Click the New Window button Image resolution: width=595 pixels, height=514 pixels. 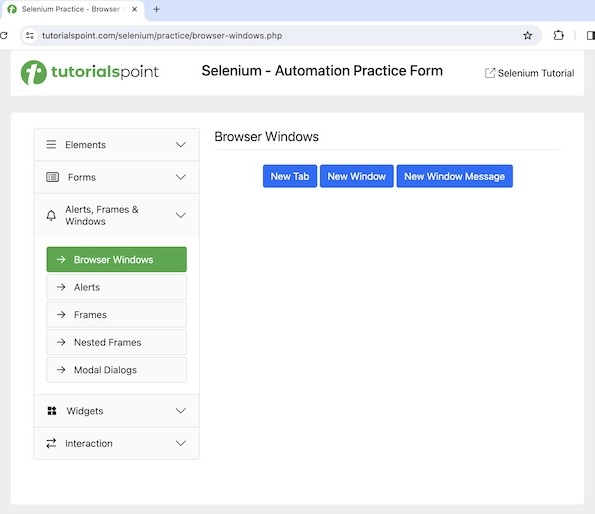pyautogui.click(x=357, y=176)
